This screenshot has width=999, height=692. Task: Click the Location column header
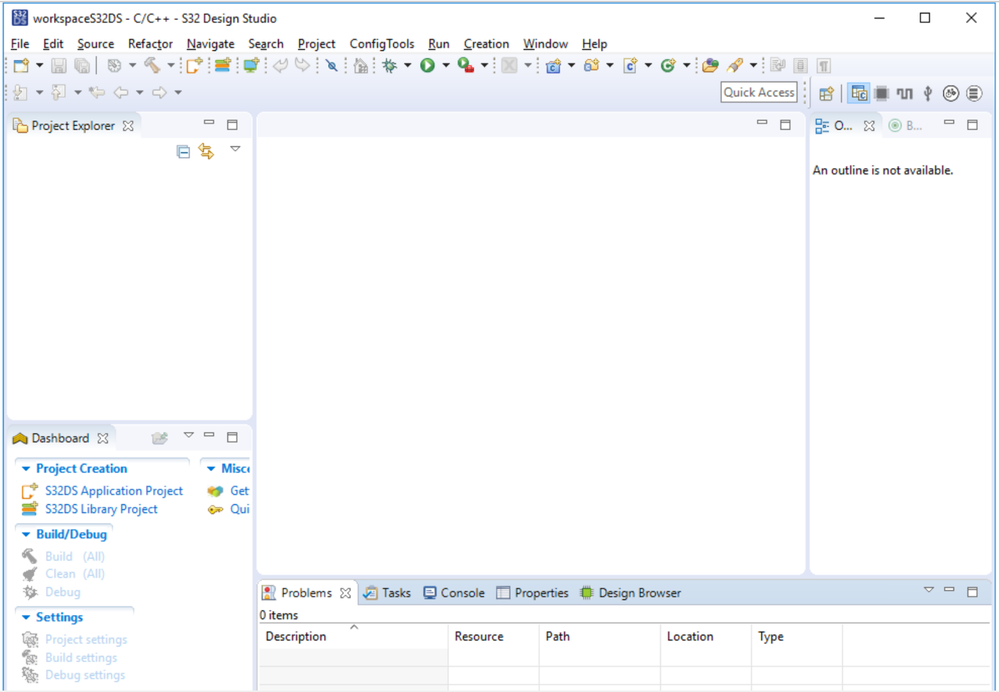click(706, 636)
